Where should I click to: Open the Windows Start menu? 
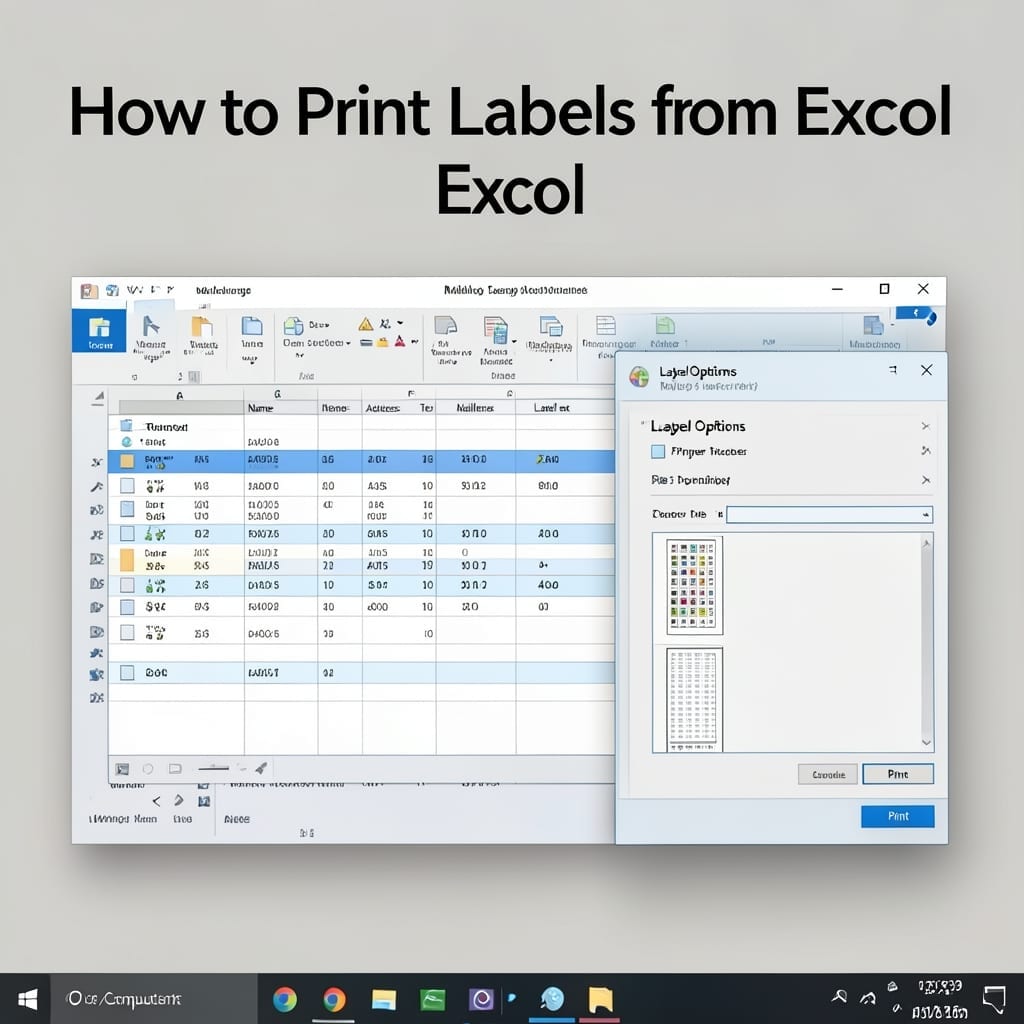(27, 999)
